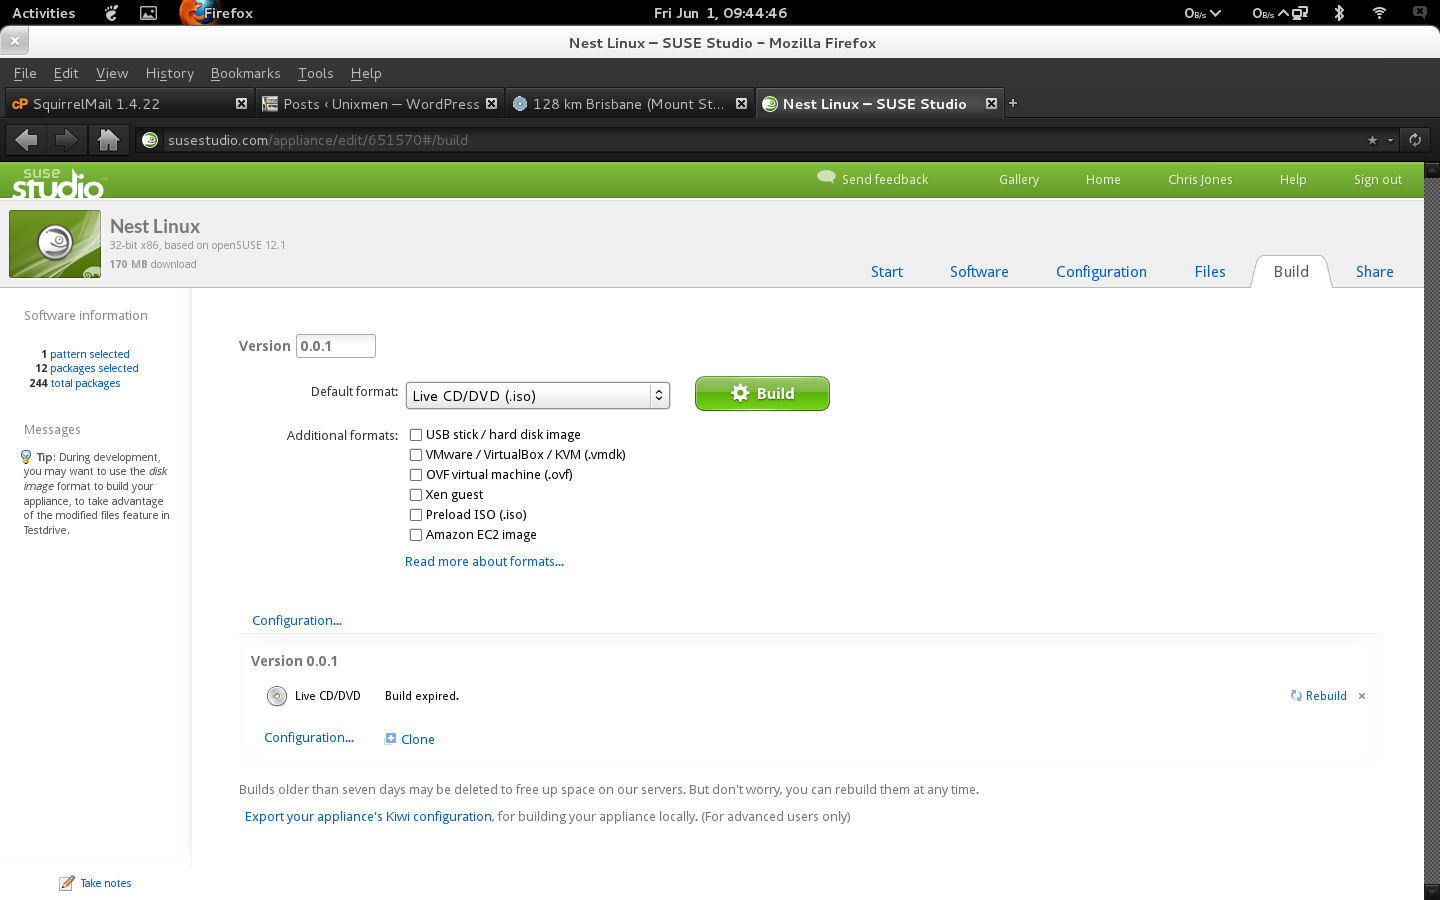Click the SUSE Studio logo
The width and height of the screenshot is (1440, 900).
tap(58, 182)
